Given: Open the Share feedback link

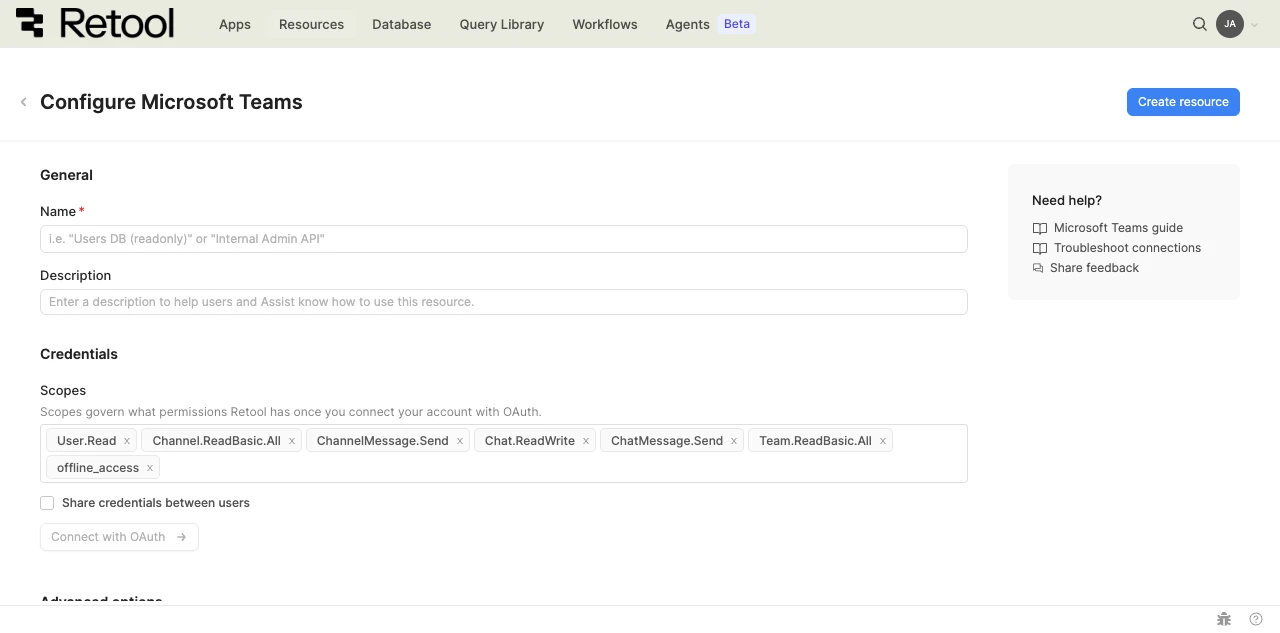Looking at the screenshot, I should point(1094,268).
